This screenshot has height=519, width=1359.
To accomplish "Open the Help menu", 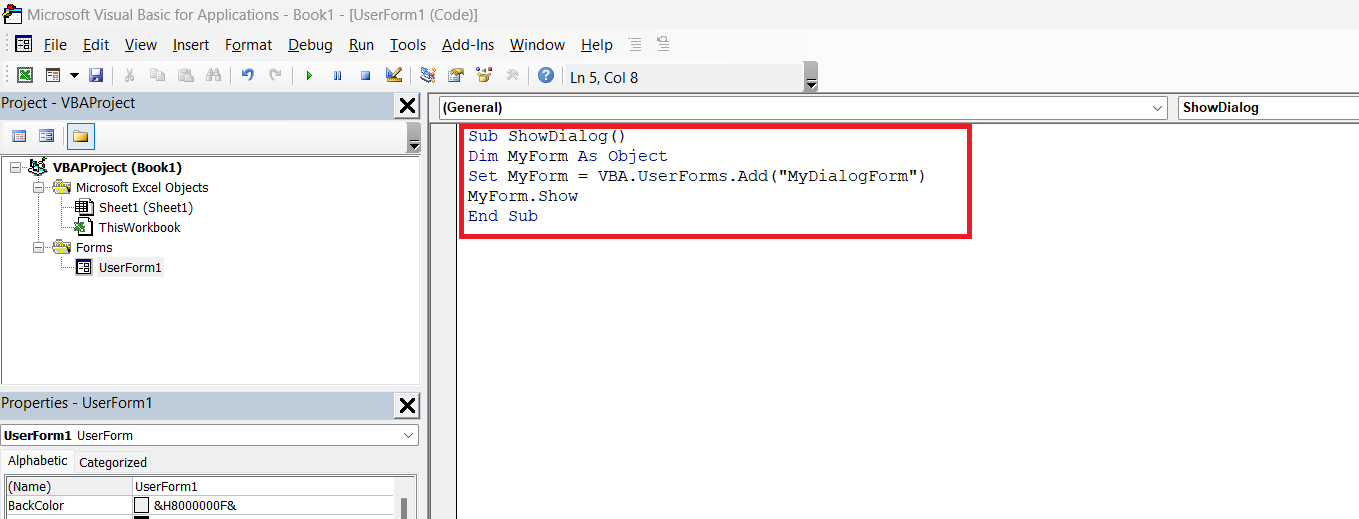I will (x=597, y=45).
